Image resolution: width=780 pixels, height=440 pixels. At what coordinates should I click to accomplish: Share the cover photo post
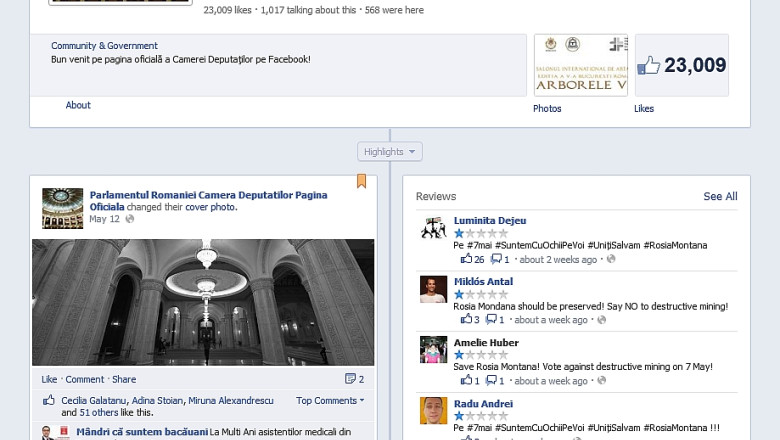click(x=124, y=379)
